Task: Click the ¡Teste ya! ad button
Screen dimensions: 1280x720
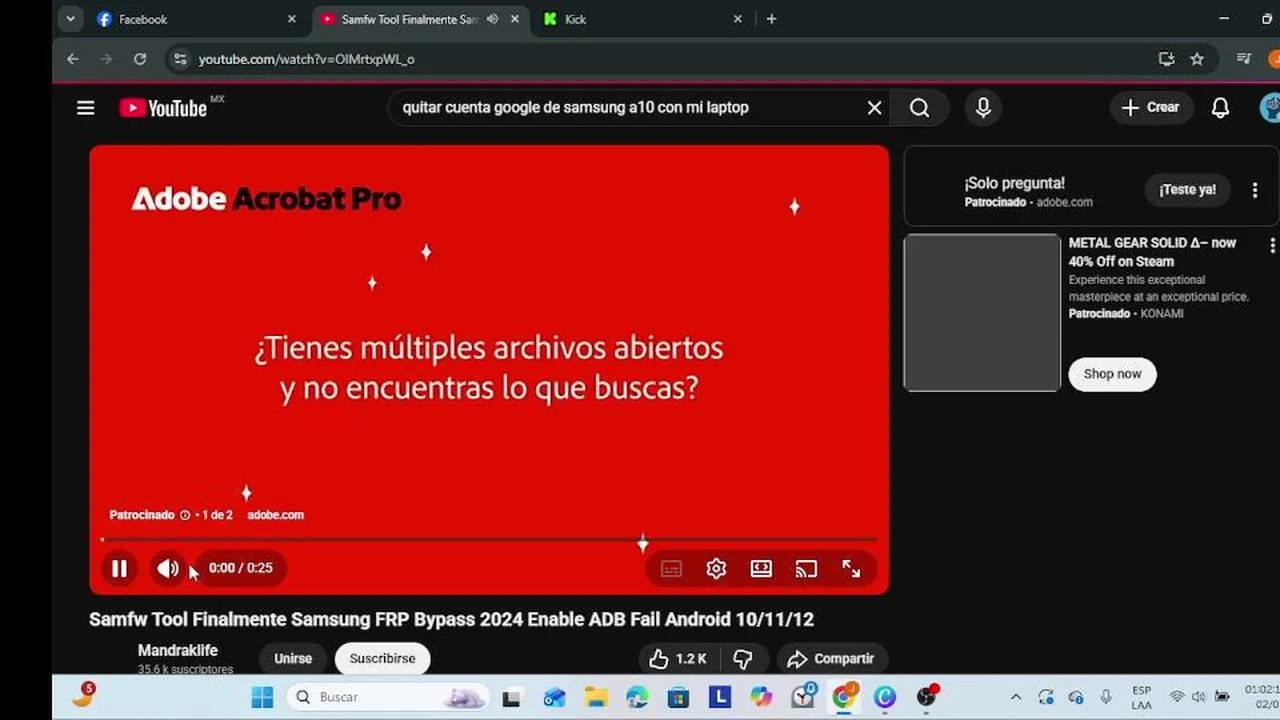Action: tap(1188, 190)
